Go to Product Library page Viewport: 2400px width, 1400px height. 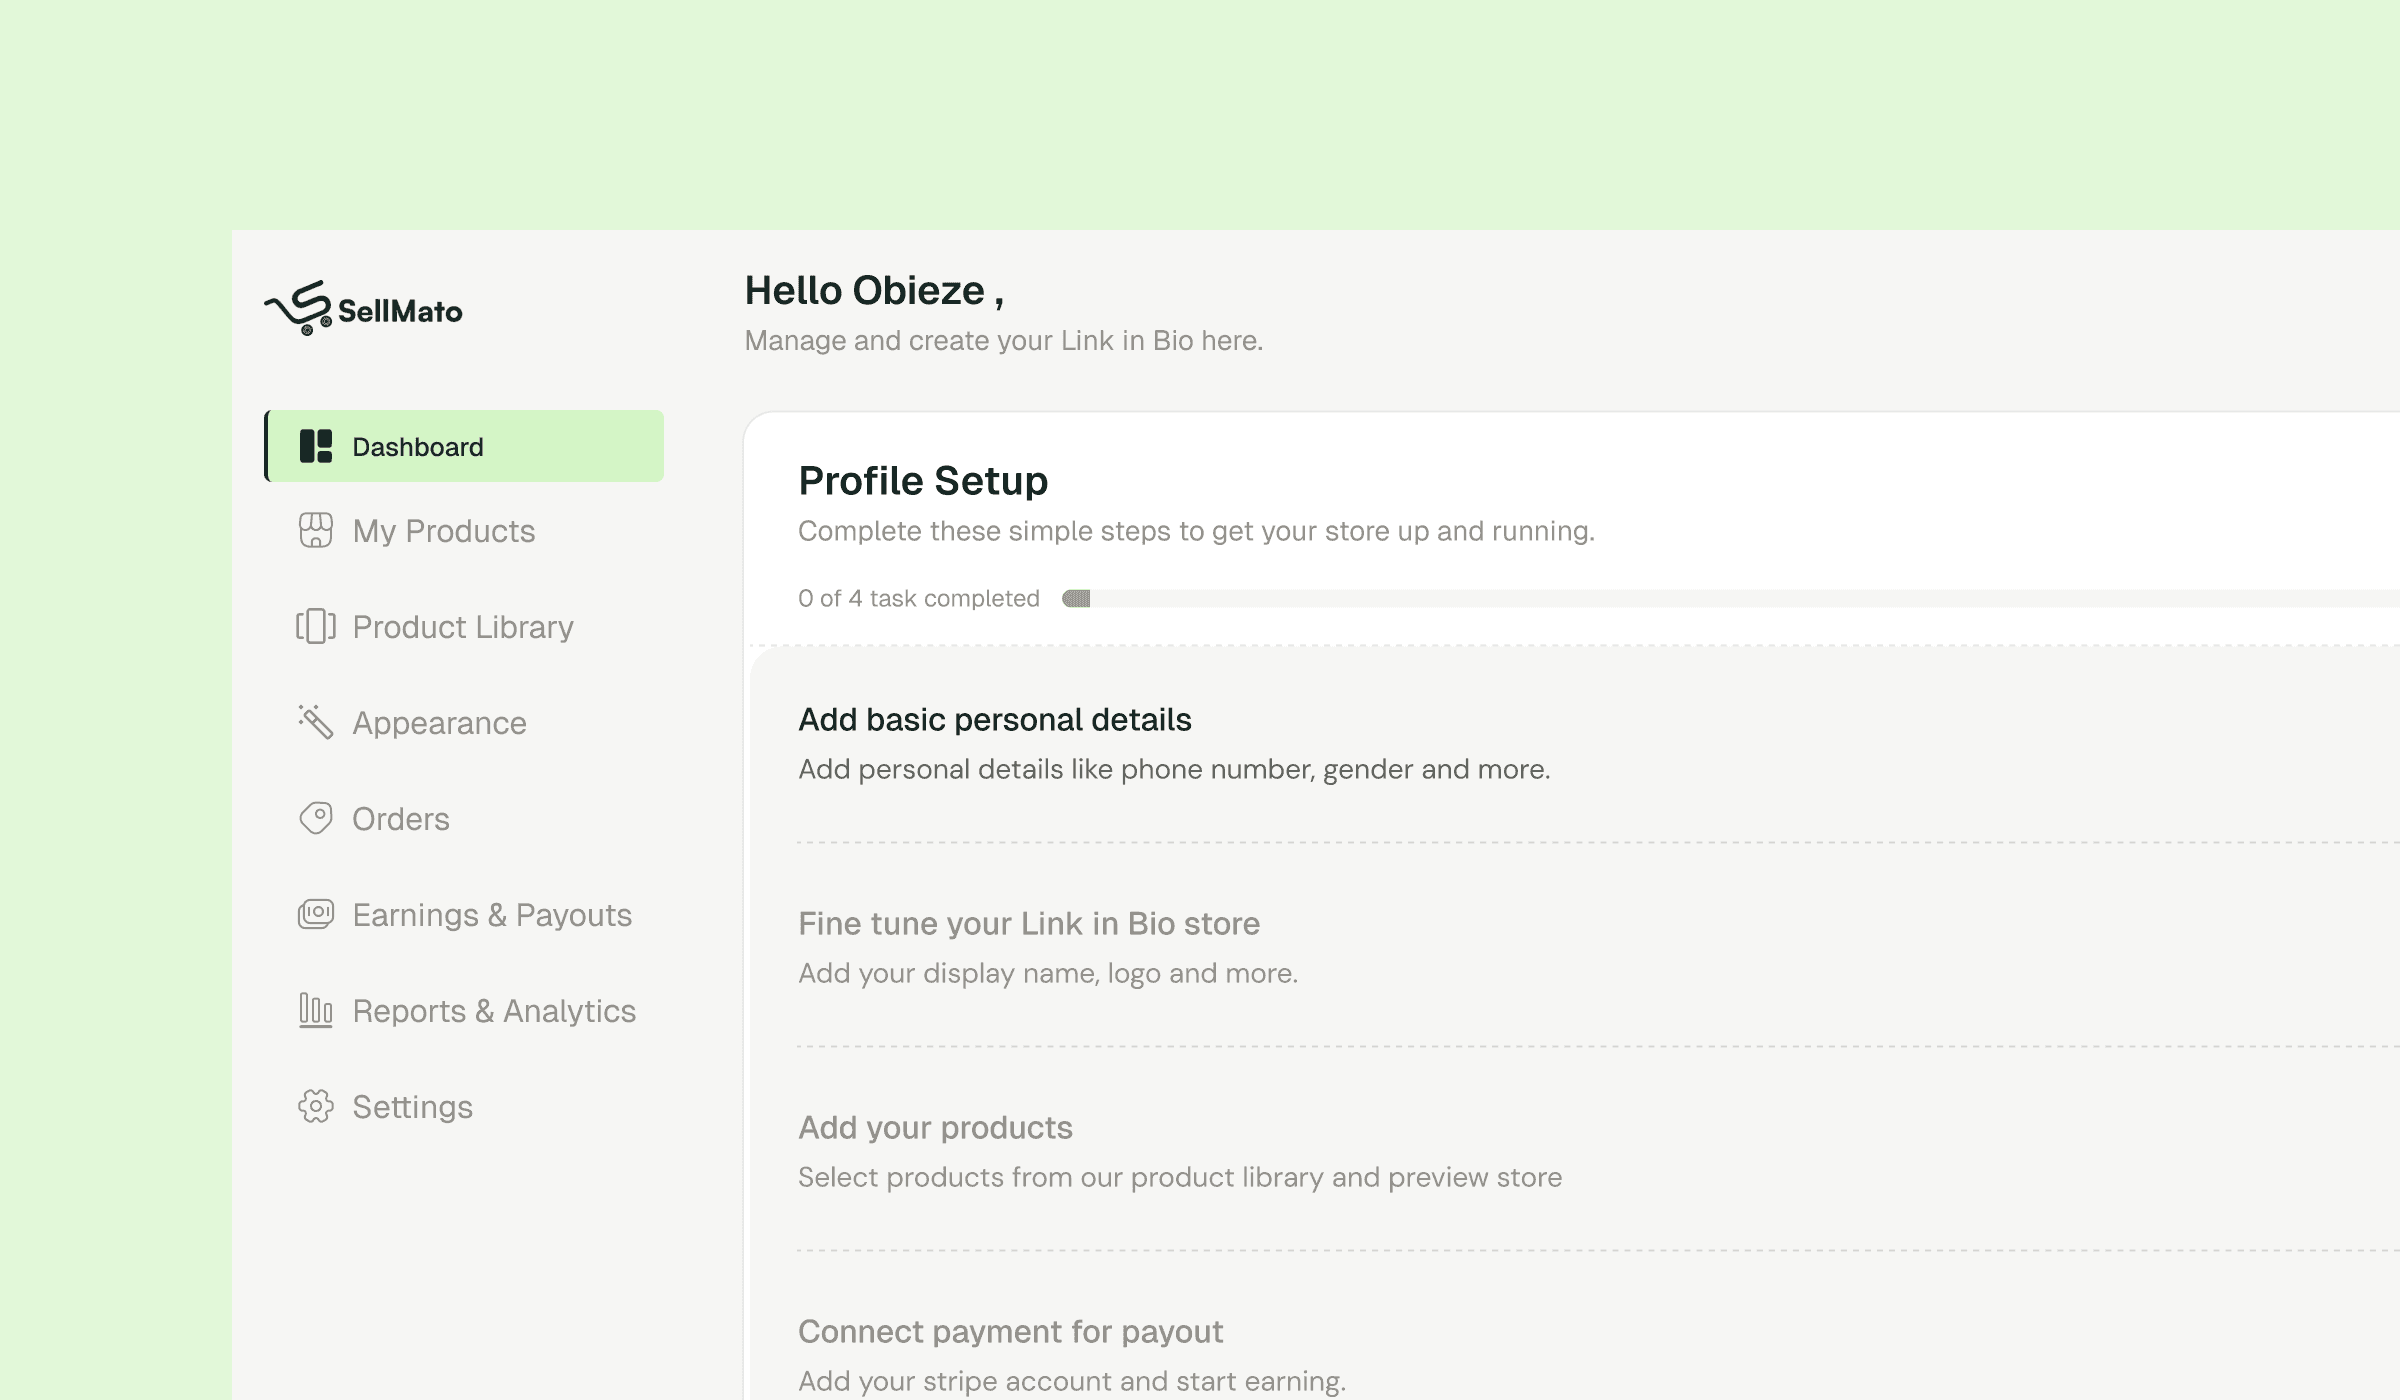click(x=464, y=627)
